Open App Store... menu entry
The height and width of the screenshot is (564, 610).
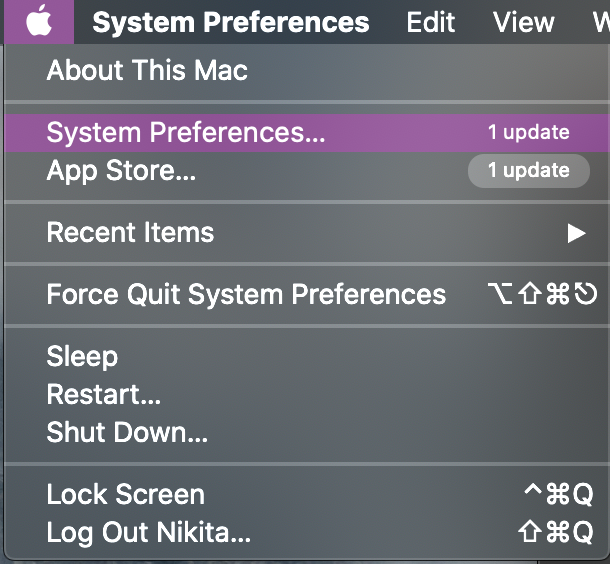[121, 170]
